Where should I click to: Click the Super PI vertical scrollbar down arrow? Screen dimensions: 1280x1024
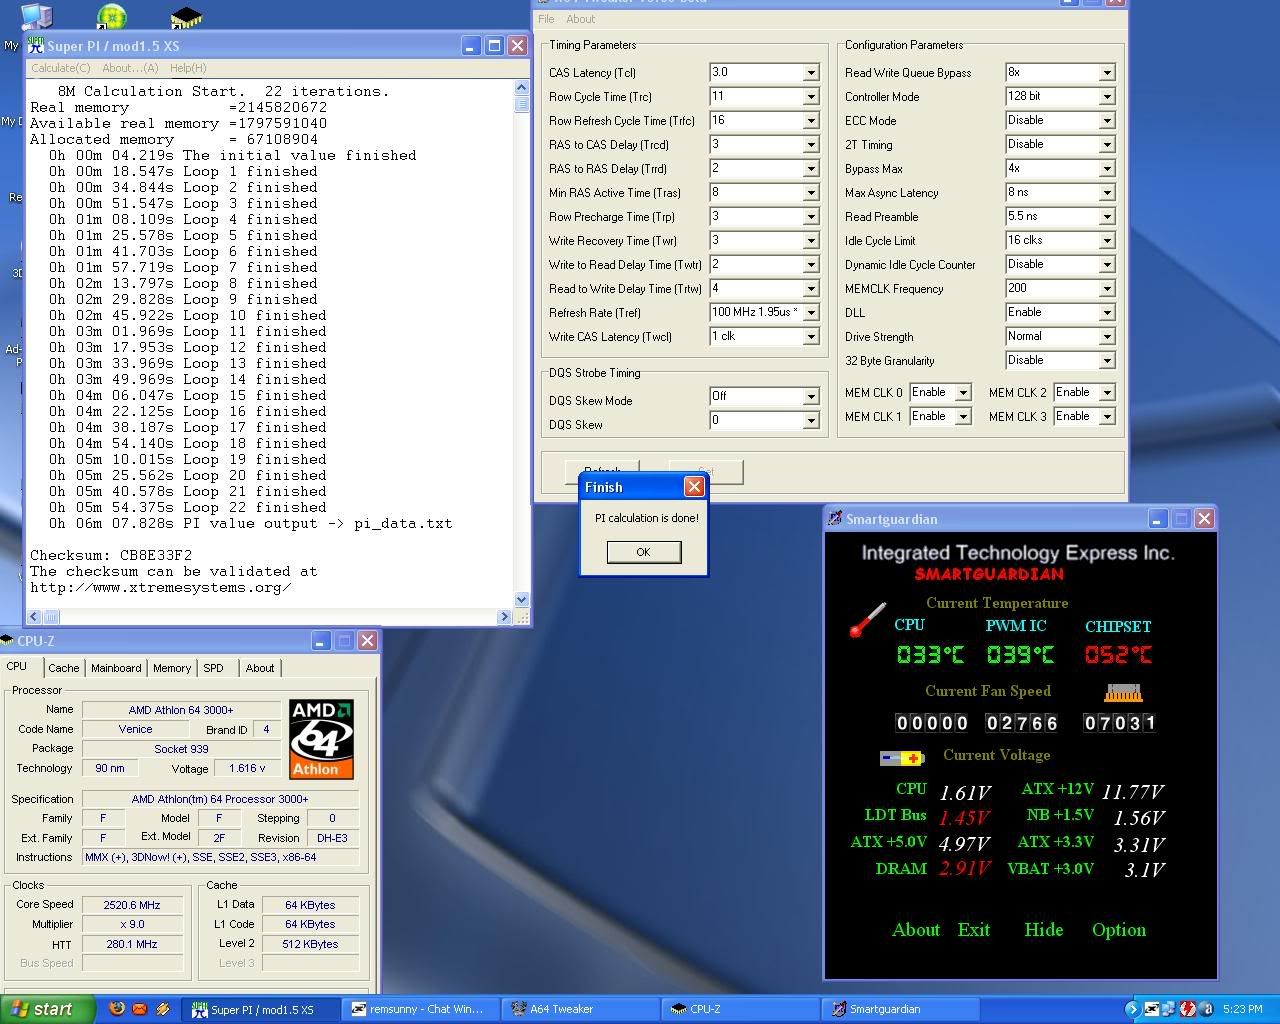pos(521,600)
